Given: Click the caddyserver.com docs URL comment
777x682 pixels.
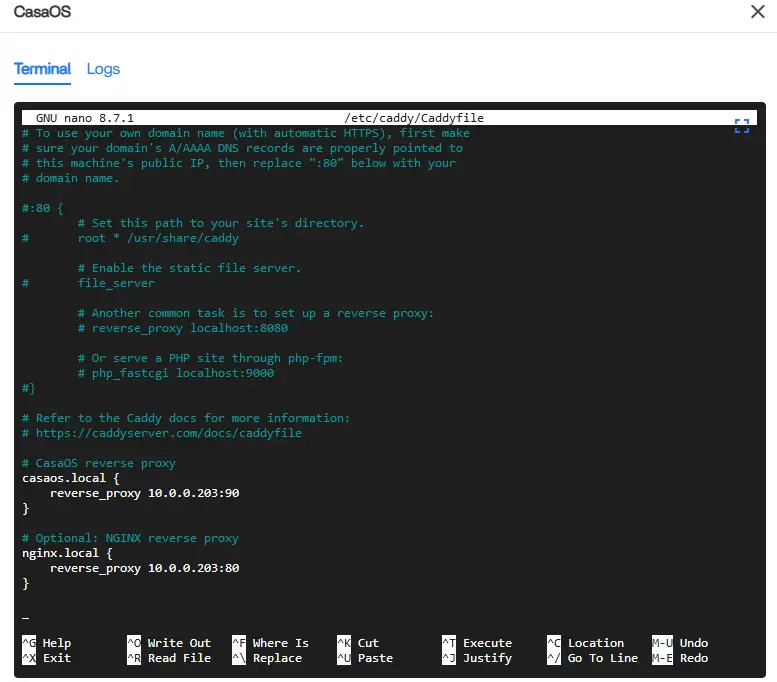Looking at the screenshot, I should 162,433.
